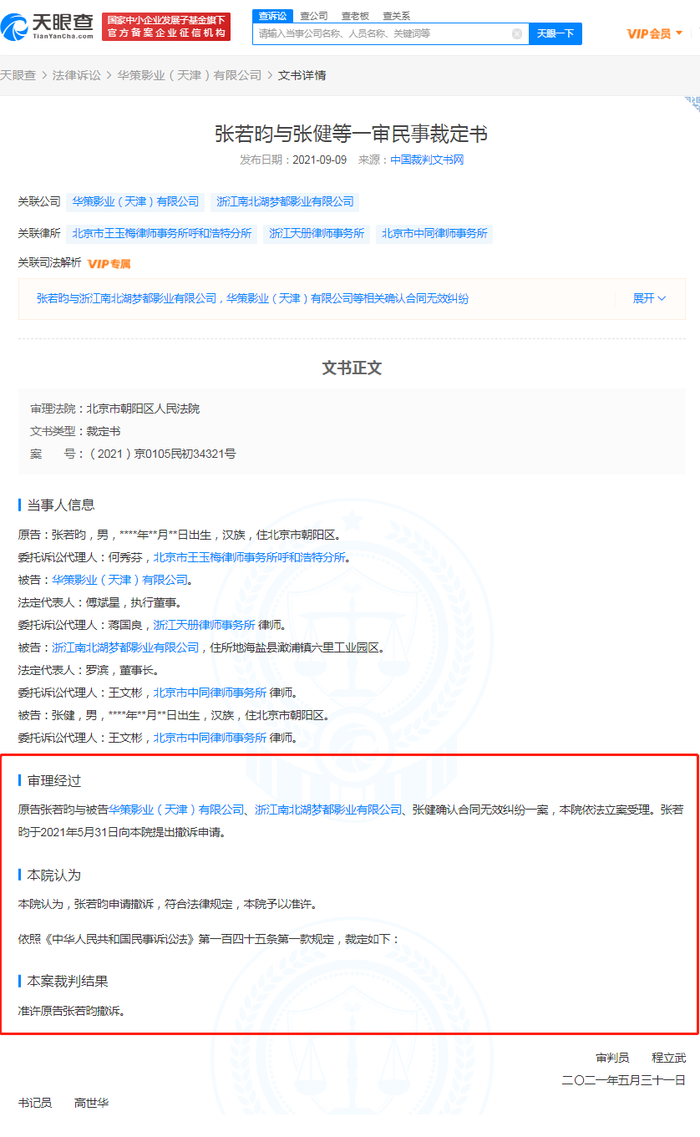
Task: Open 华策影业（天津）有限公司 breadcrumb link
Action: [189, 75]
